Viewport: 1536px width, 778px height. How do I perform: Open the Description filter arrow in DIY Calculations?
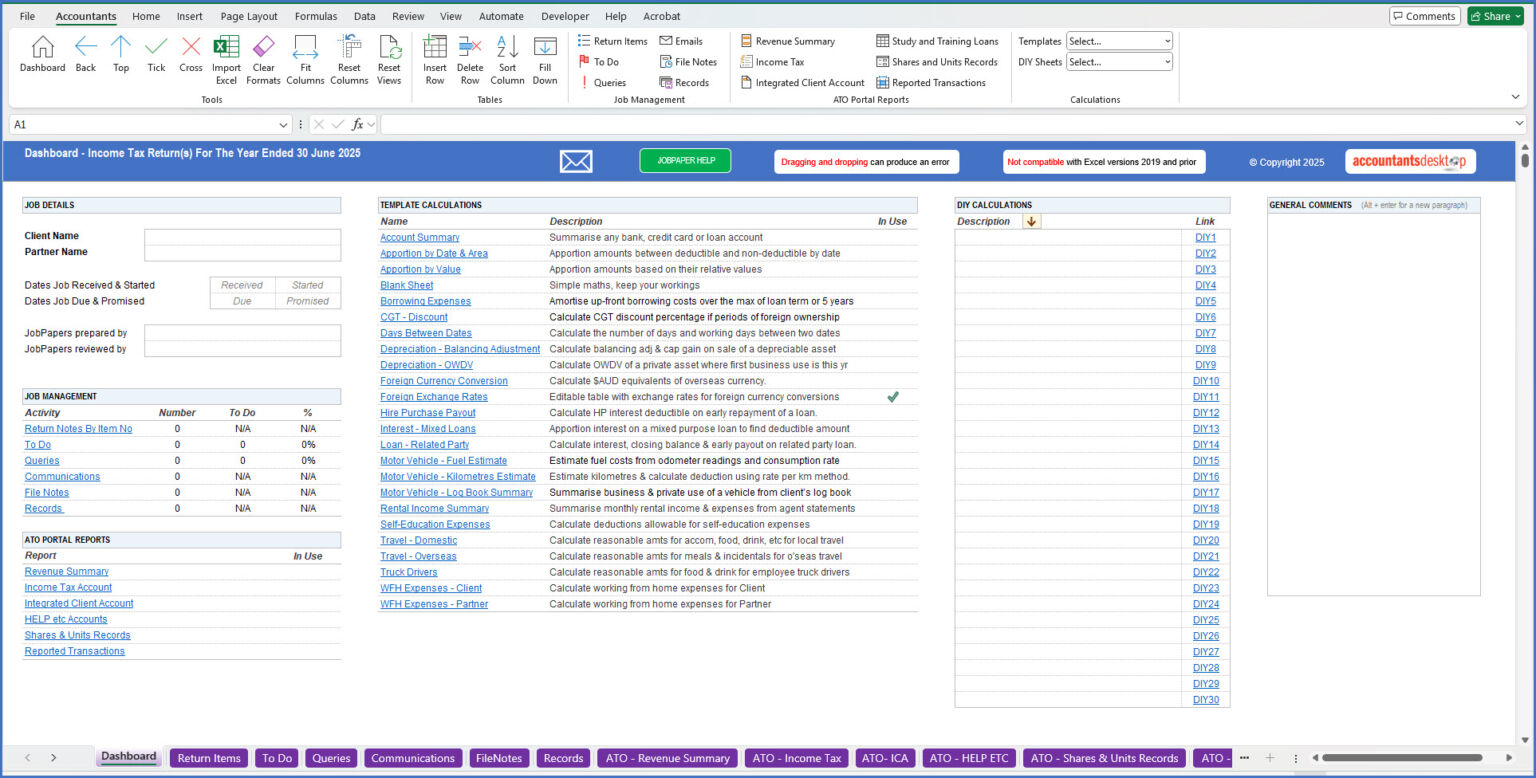[x=1031, y=221]
